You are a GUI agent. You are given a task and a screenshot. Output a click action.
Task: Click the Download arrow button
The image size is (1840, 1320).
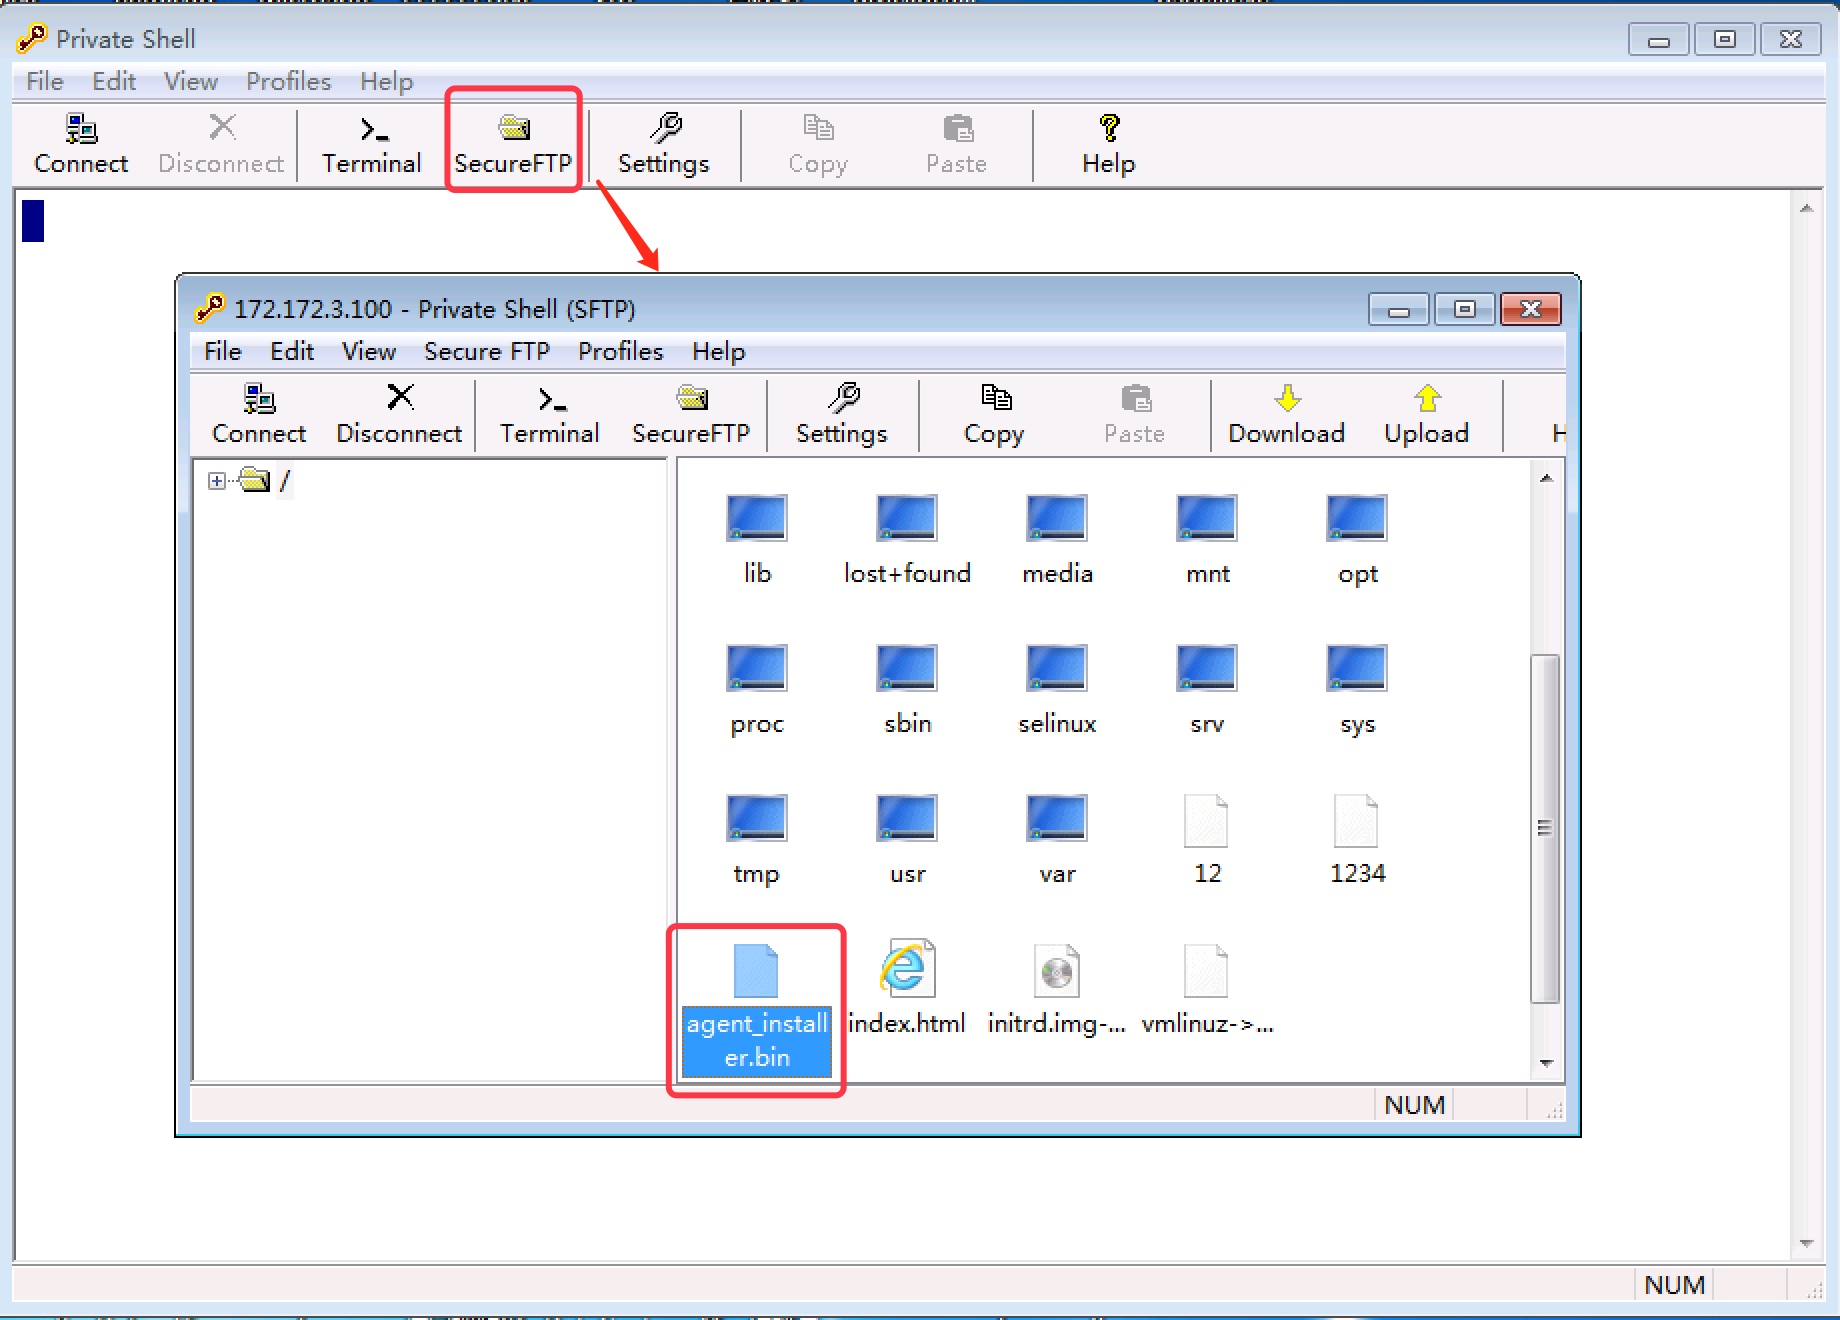pyautogui.click(x=1287, y=415)
